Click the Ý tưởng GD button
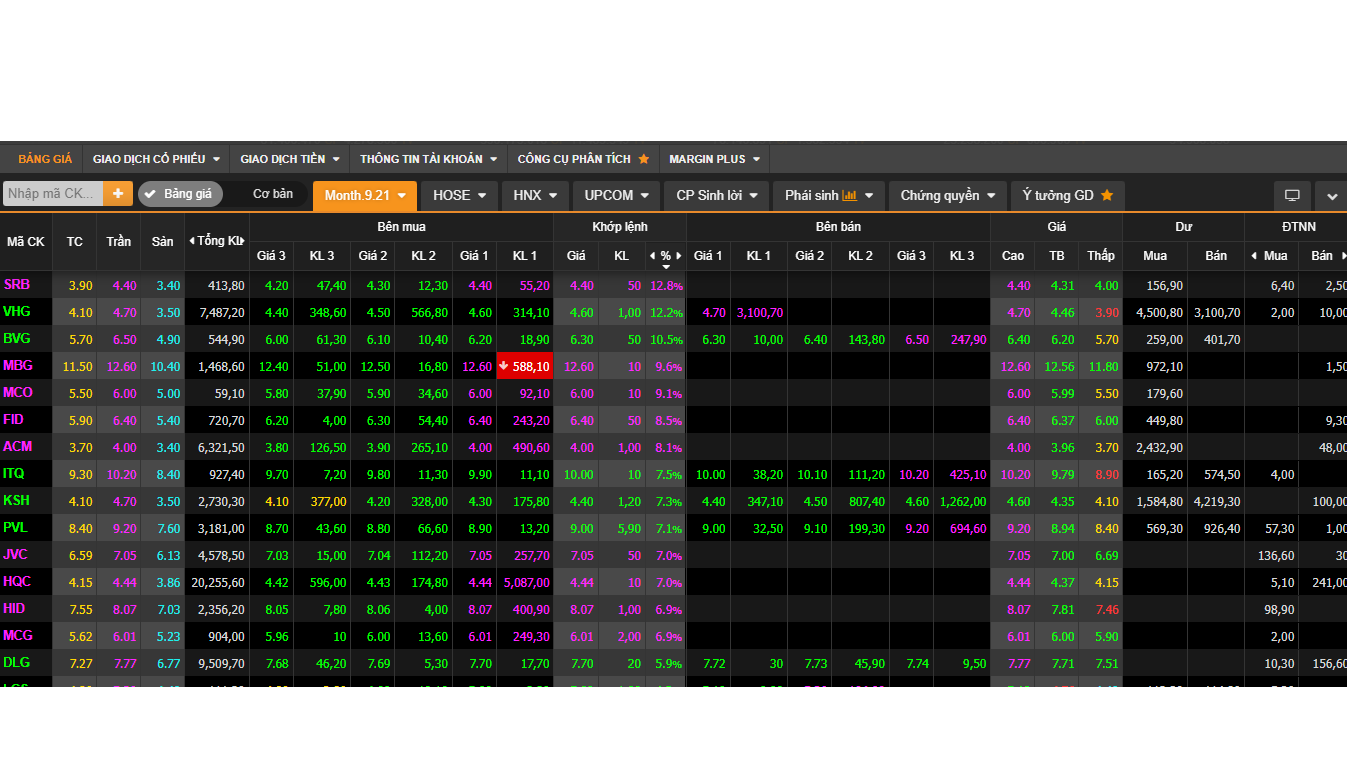Viewport: 1366px width, 768px height. coord(1067,196)
